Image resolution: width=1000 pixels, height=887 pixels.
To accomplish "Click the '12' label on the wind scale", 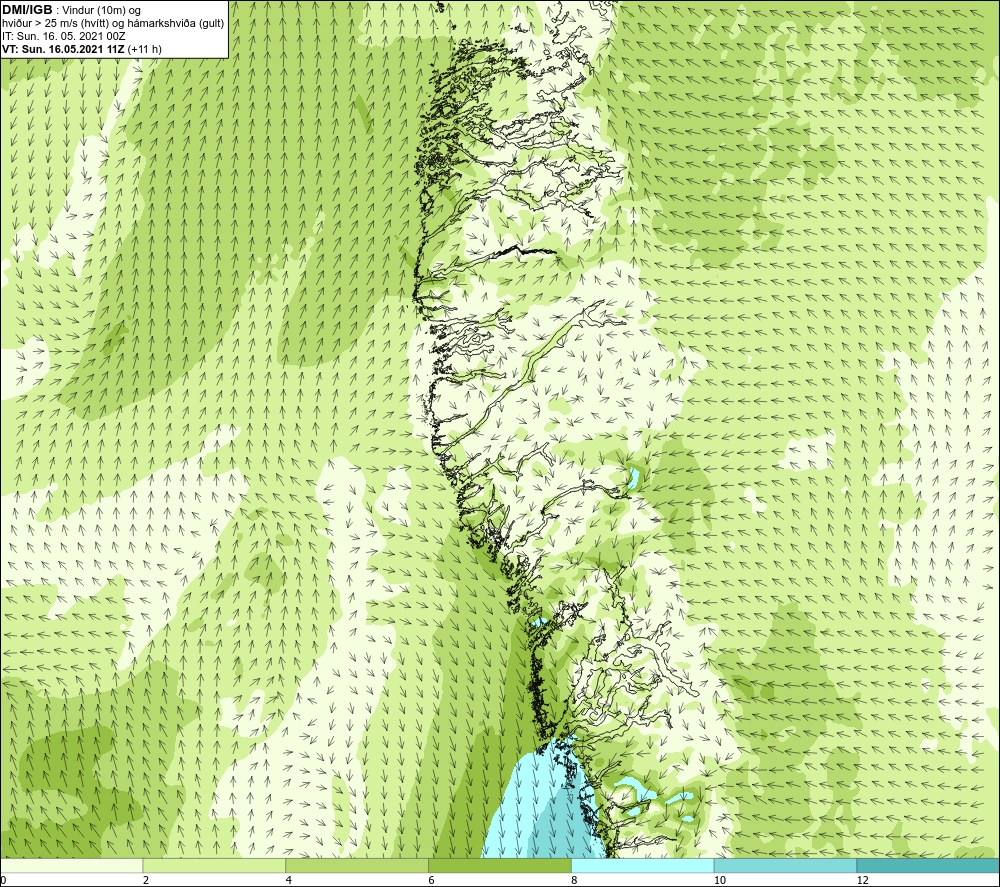I will 863,880.
